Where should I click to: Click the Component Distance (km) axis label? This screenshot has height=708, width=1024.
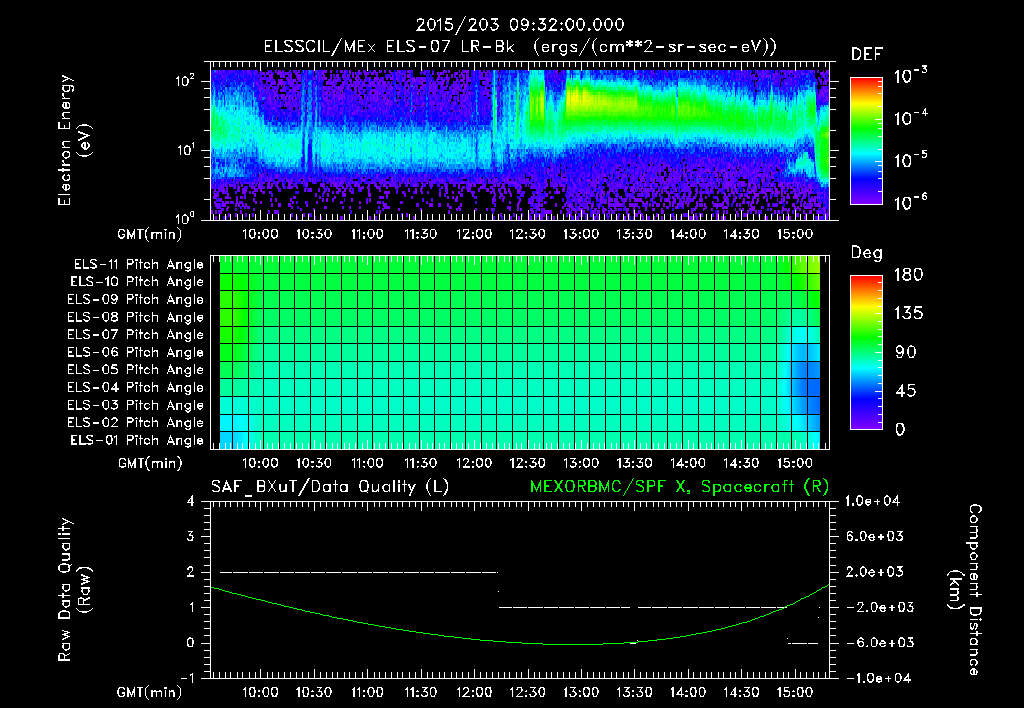coord(965,590)
